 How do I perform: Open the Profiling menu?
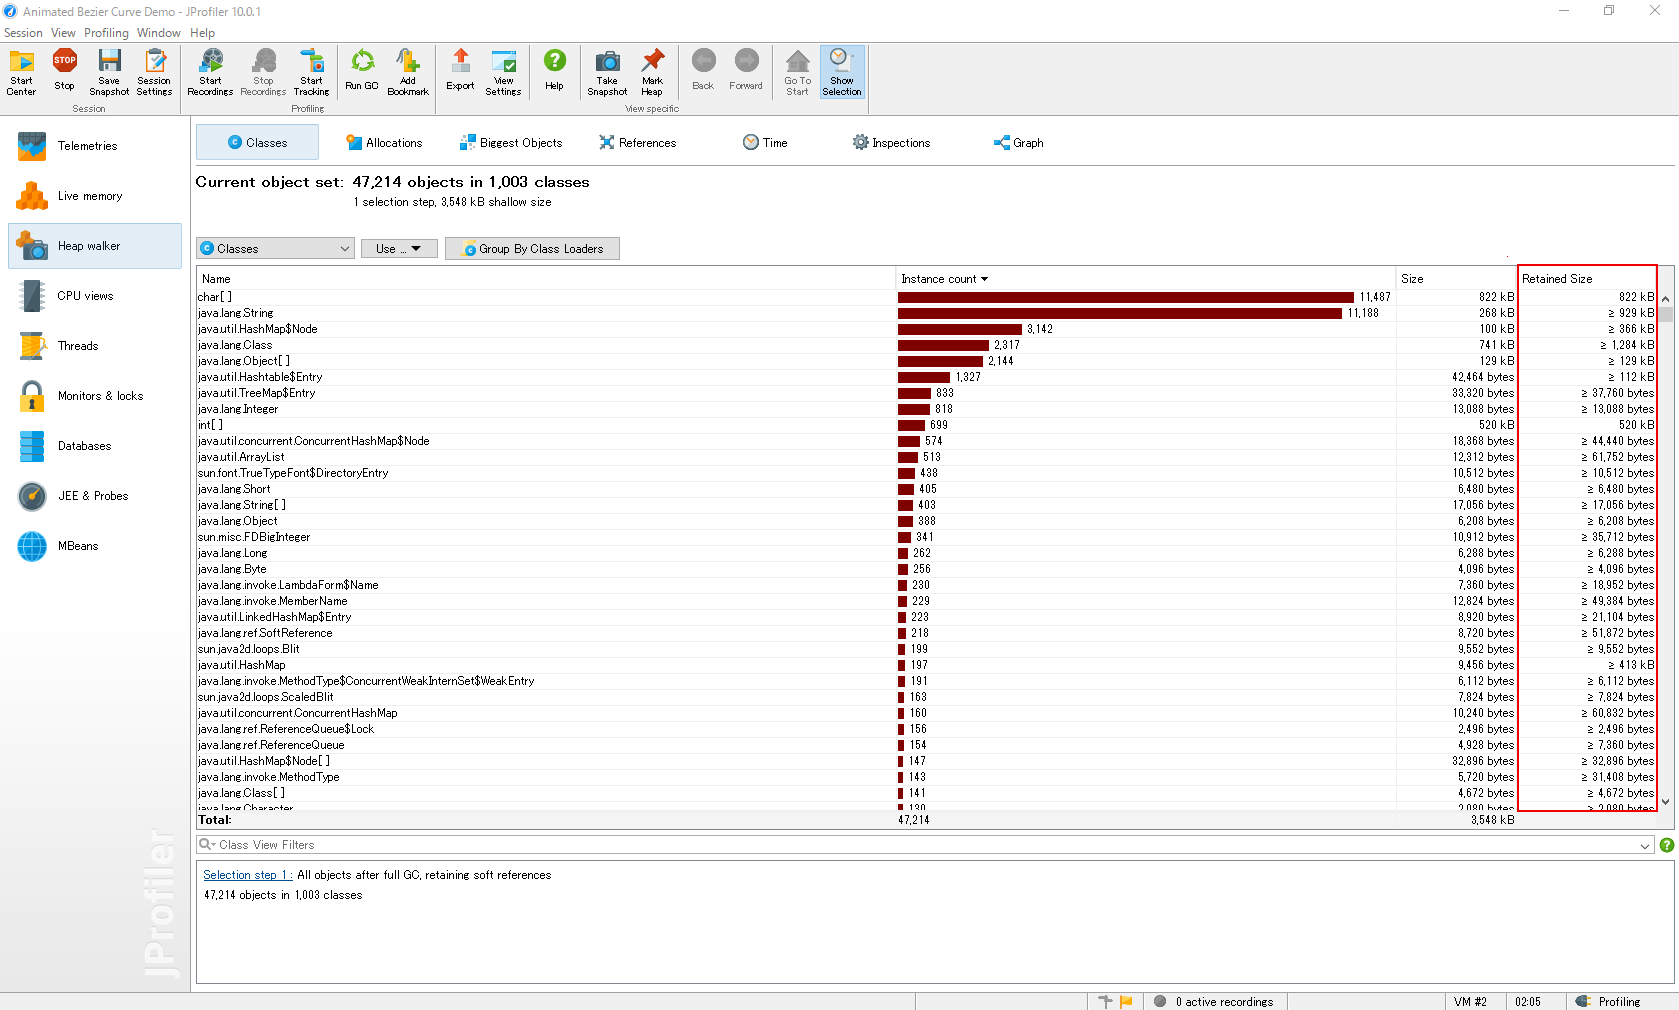point(106,33)
